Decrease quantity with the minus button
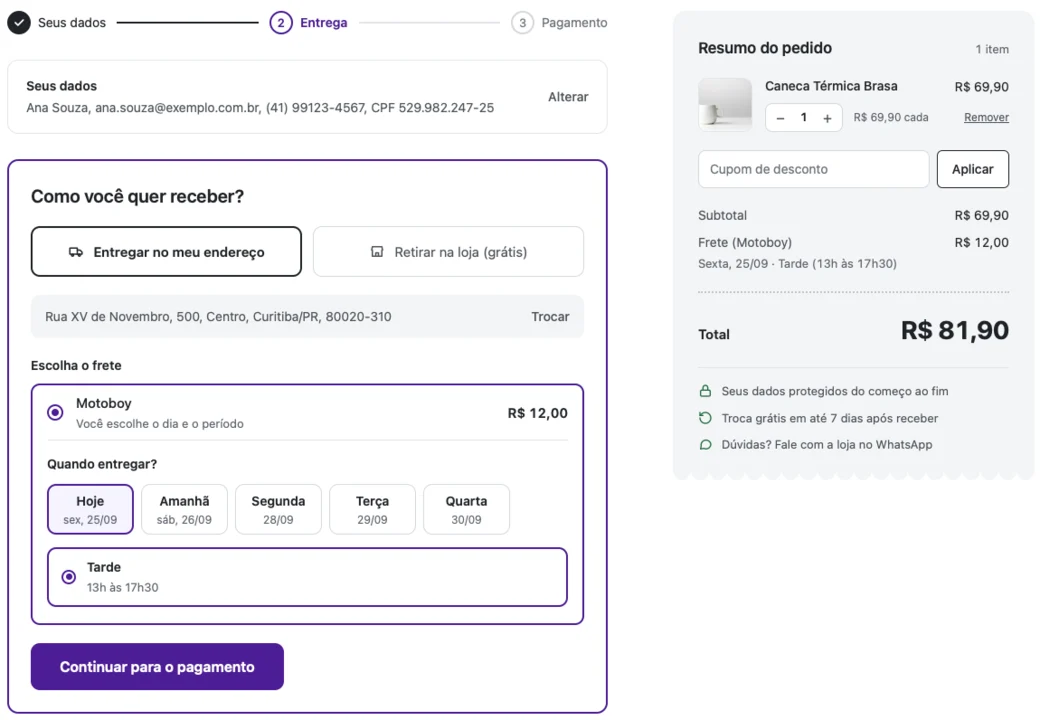Image resolution: width=1040 pixels, height=720 pixels. (781, 118)
